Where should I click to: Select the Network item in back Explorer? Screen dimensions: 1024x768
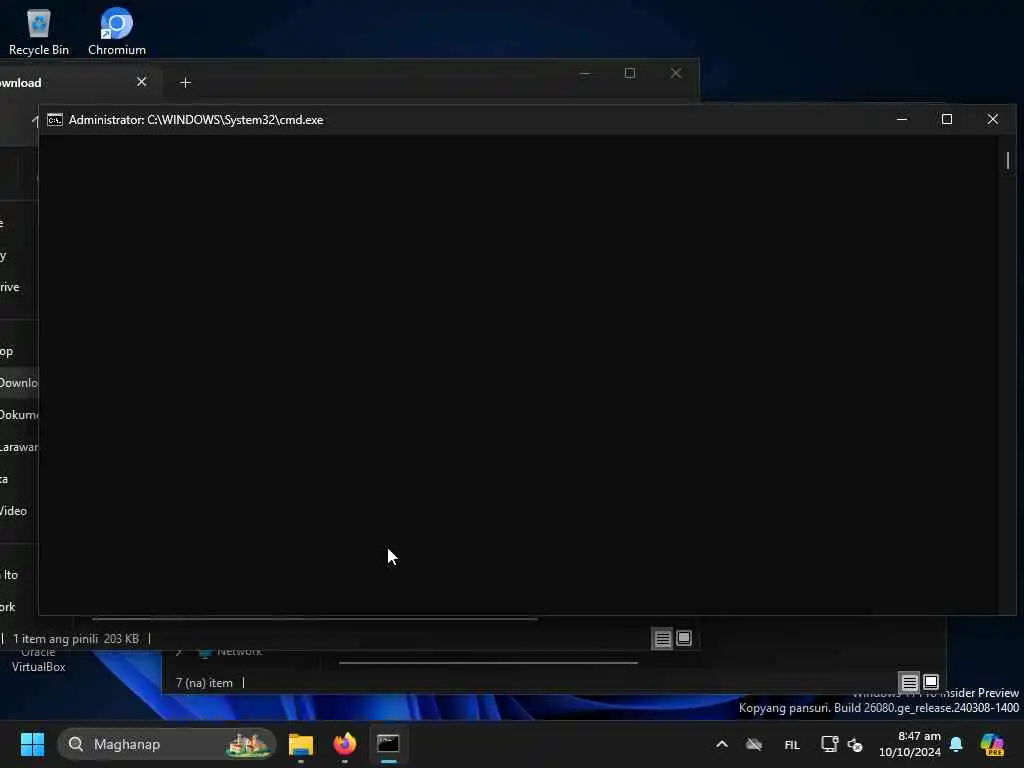(x=239, y=652)
